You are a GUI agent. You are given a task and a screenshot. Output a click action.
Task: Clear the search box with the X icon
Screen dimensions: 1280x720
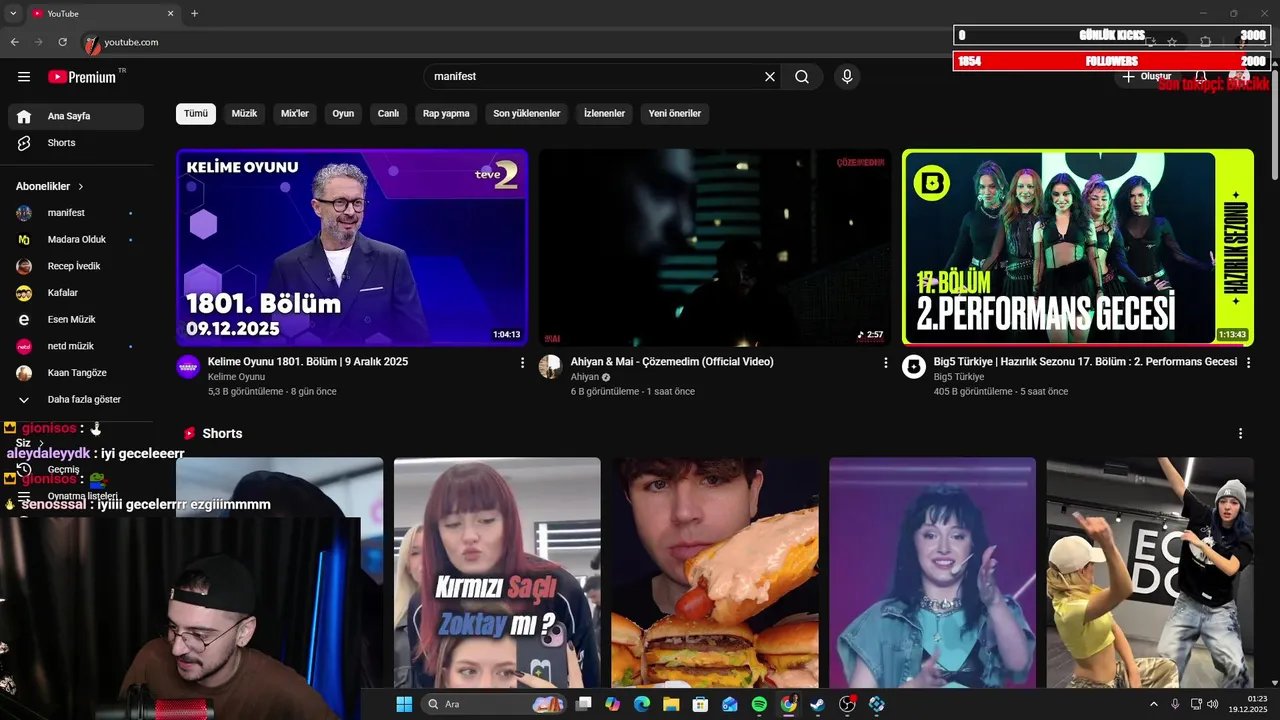(770, 77)
